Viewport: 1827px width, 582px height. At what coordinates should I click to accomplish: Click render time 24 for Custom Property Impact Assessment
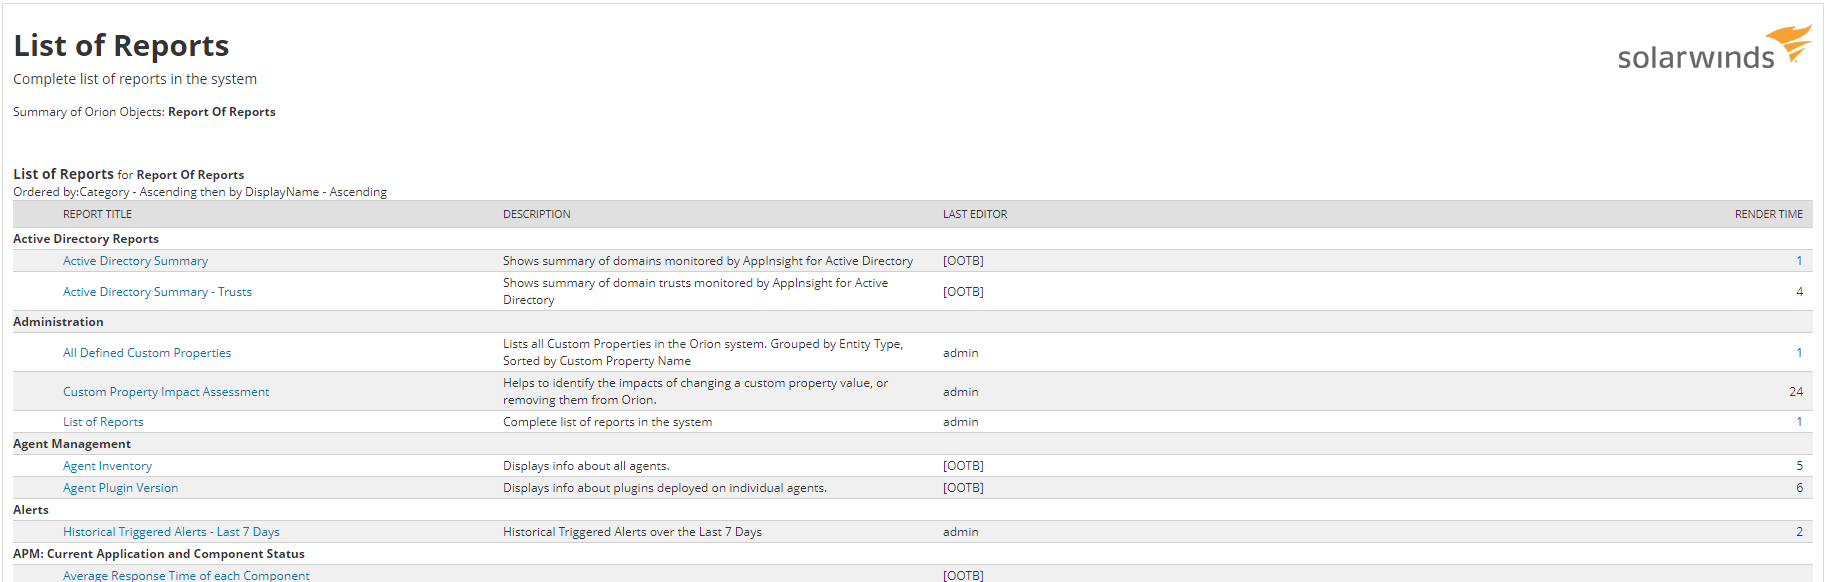coord(1796,392)
